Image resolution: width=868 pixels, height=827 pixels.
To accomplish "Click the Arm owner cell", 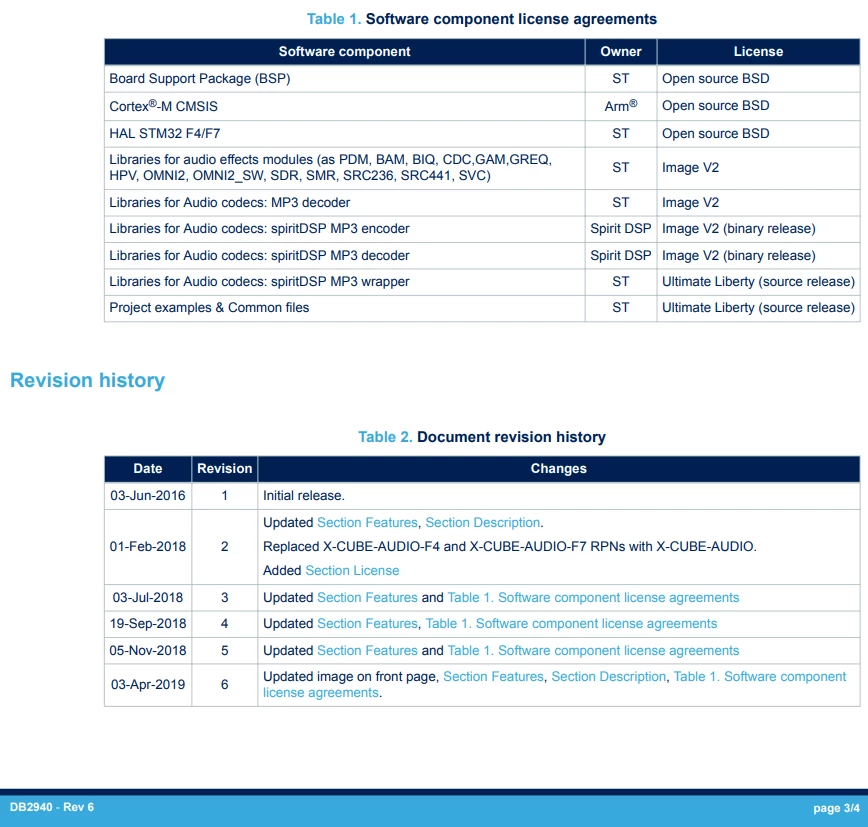I will 621,106.
